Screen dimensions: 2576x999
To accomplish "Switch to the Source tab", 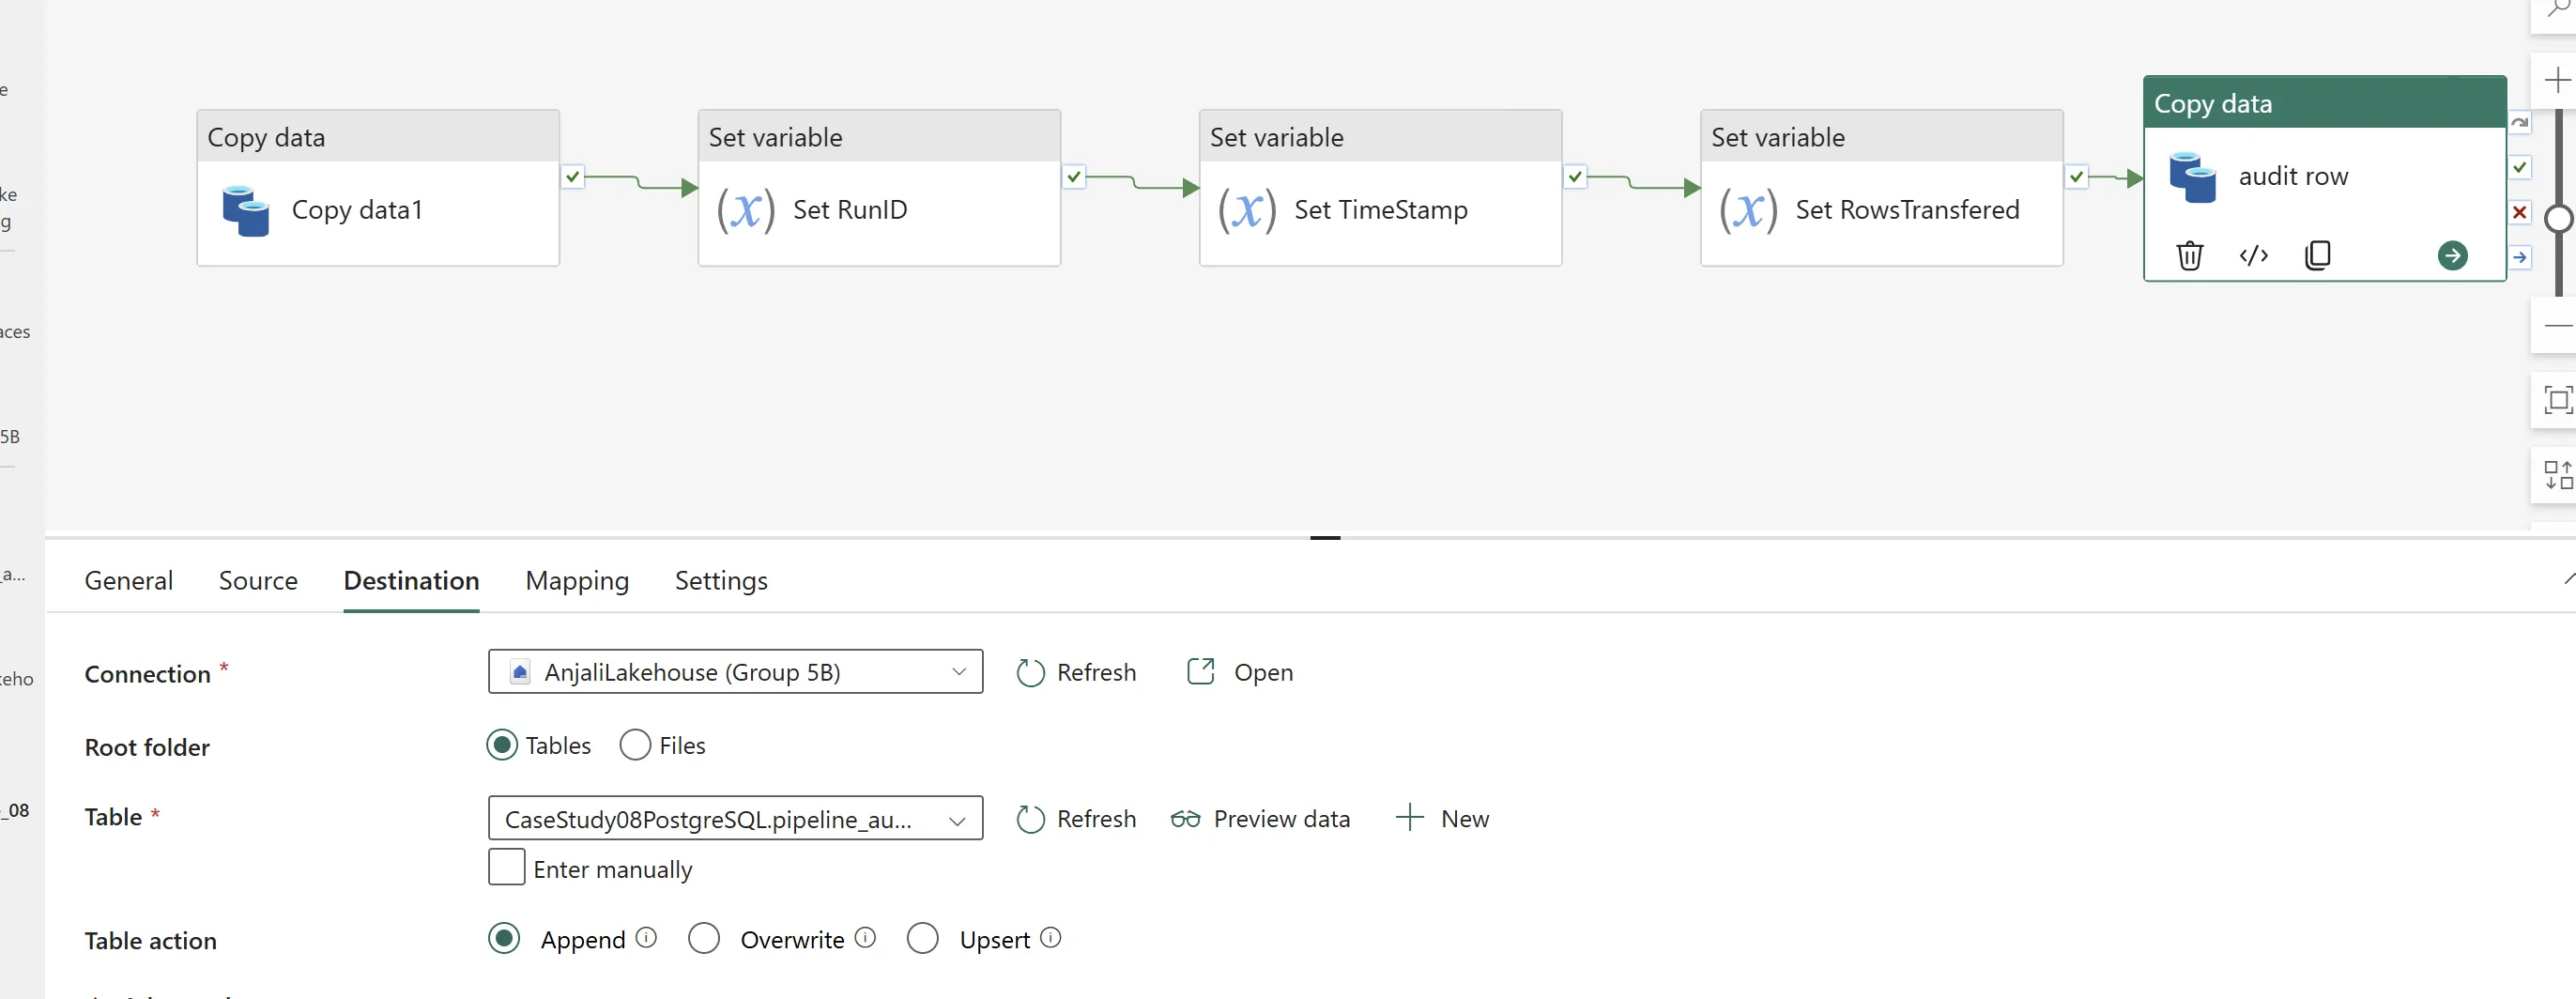I will click(x=258, y=581).
